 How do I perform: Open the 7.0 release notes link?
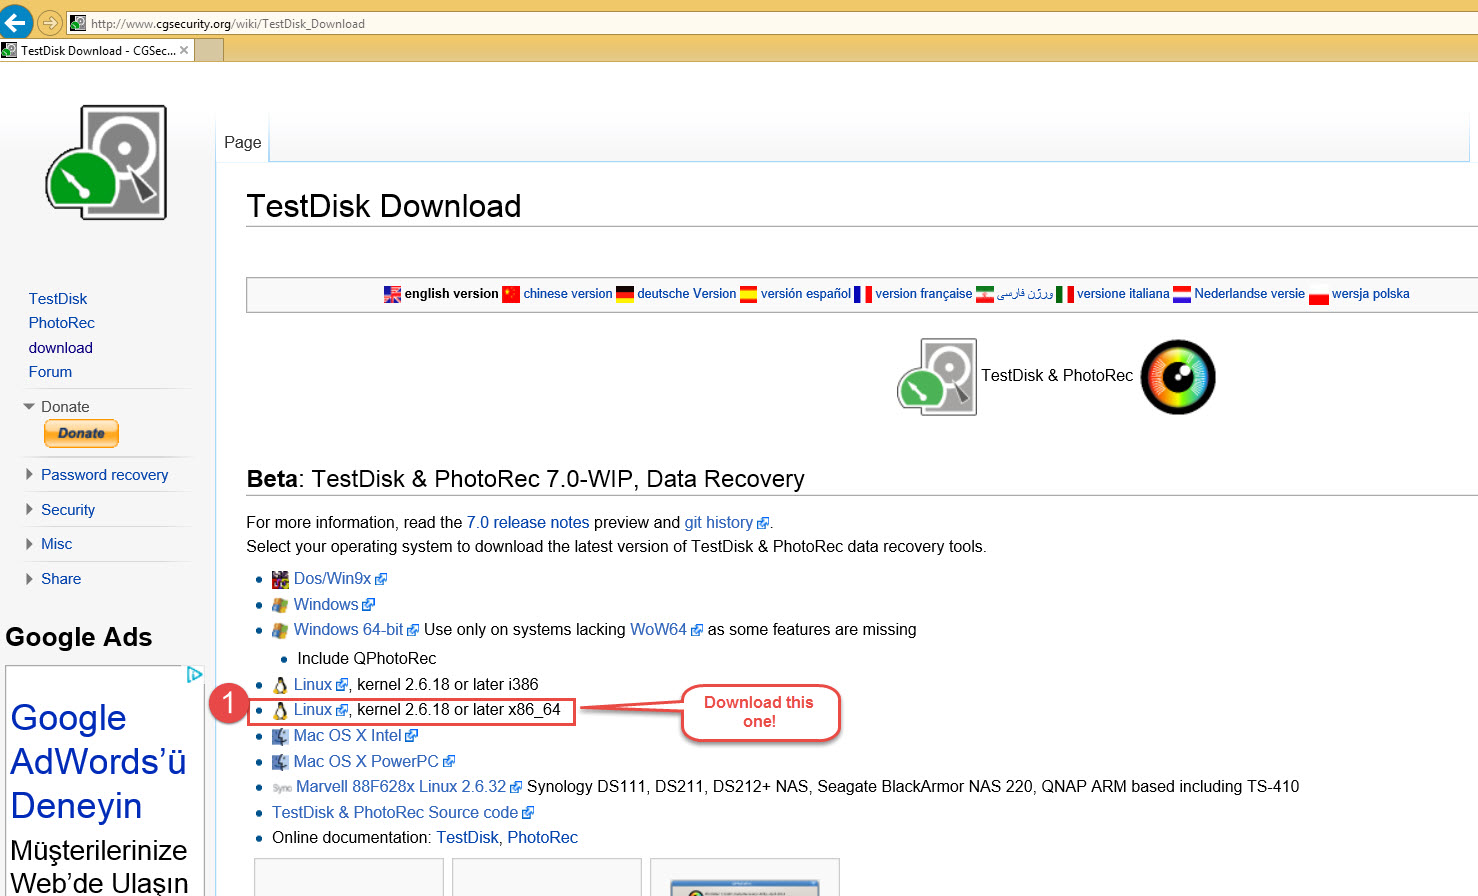tap(528, 523)
